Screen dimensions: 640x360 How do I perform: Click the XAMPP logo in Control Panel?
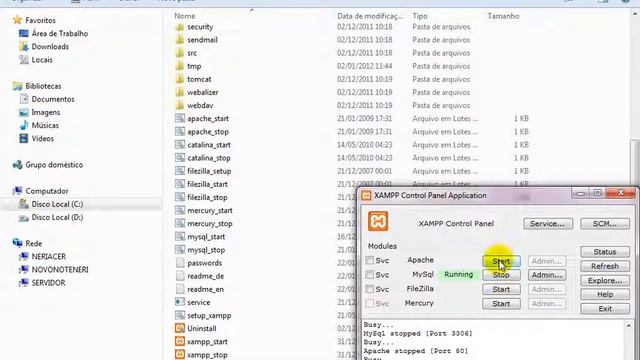tap(378, 221)
